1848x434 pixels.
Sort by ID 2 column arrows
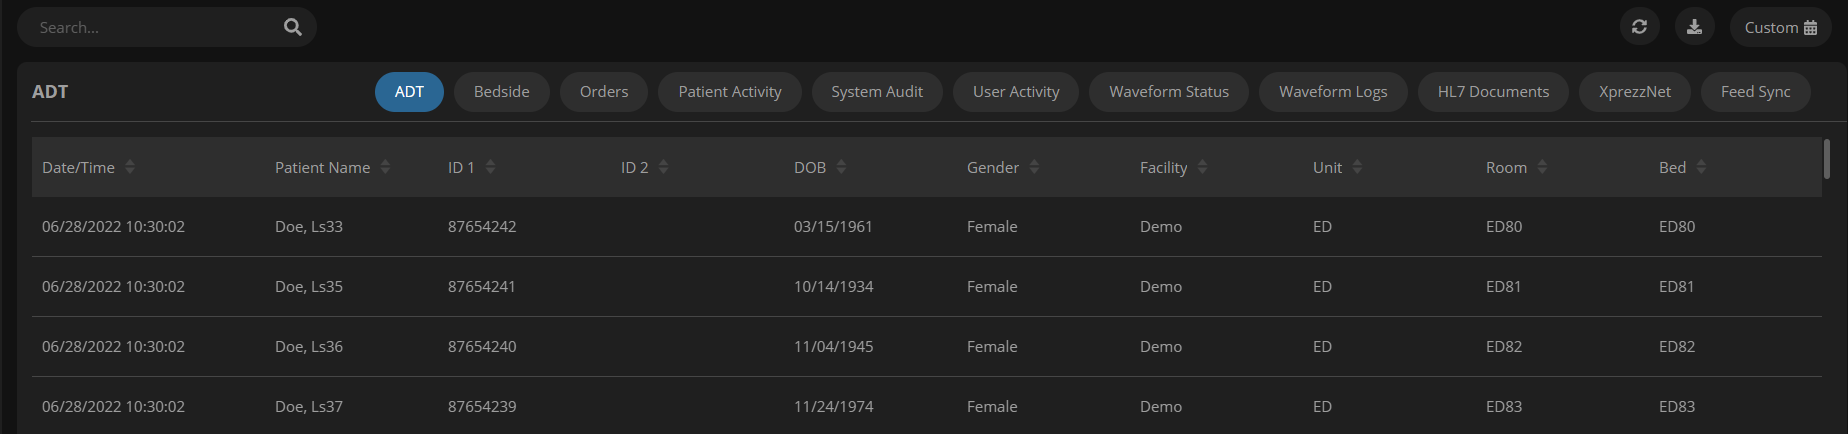[663, 167]
